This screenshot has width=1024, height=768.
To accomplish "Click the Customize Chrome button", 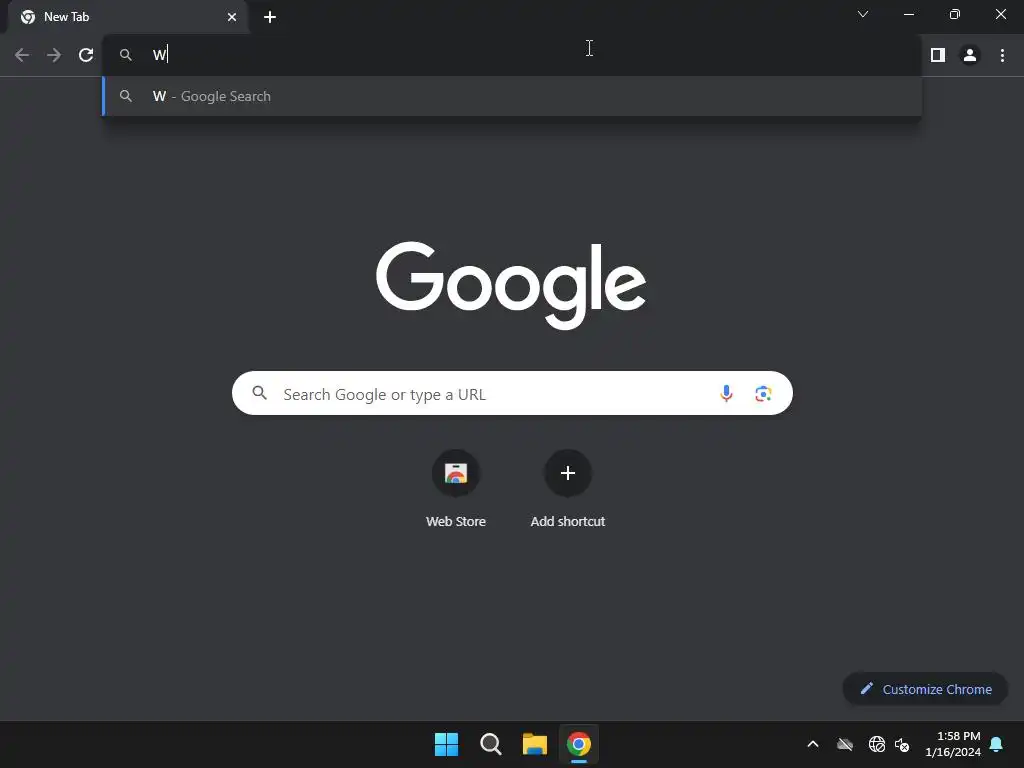I will [x=925, y=689].
